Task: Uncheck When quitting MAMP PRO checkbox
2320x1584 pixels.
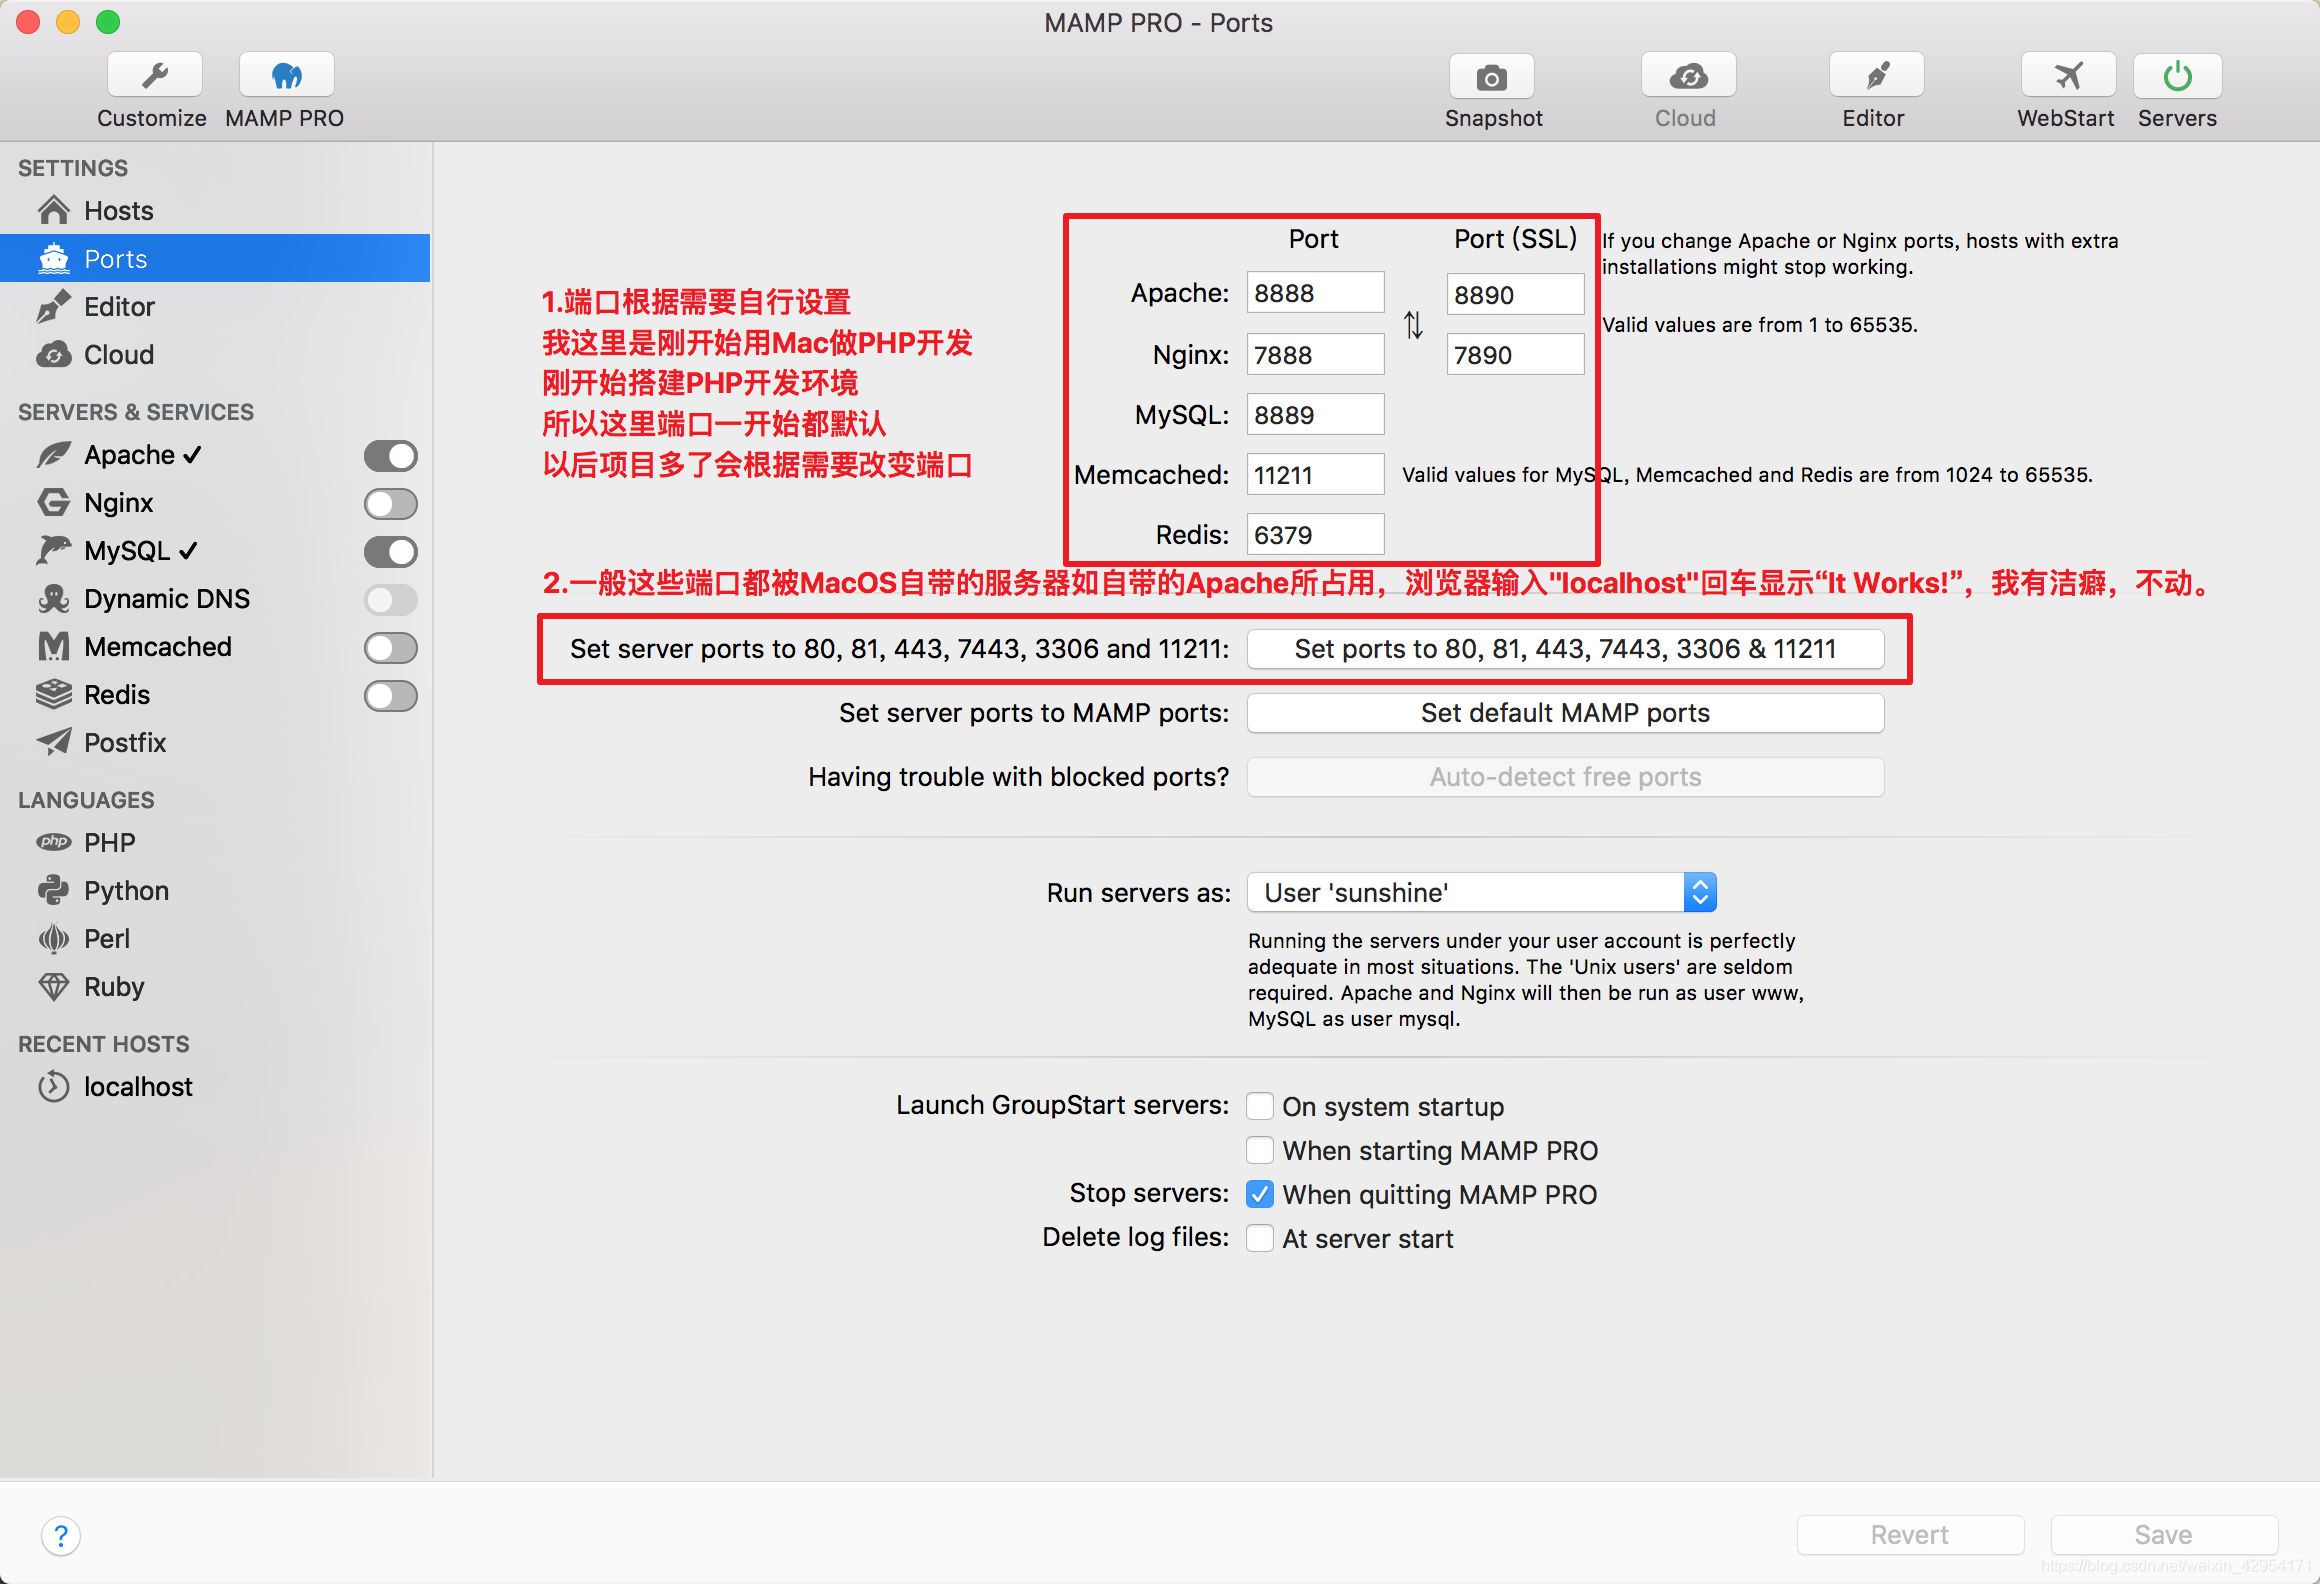Action: (x=1260, y=1194)
